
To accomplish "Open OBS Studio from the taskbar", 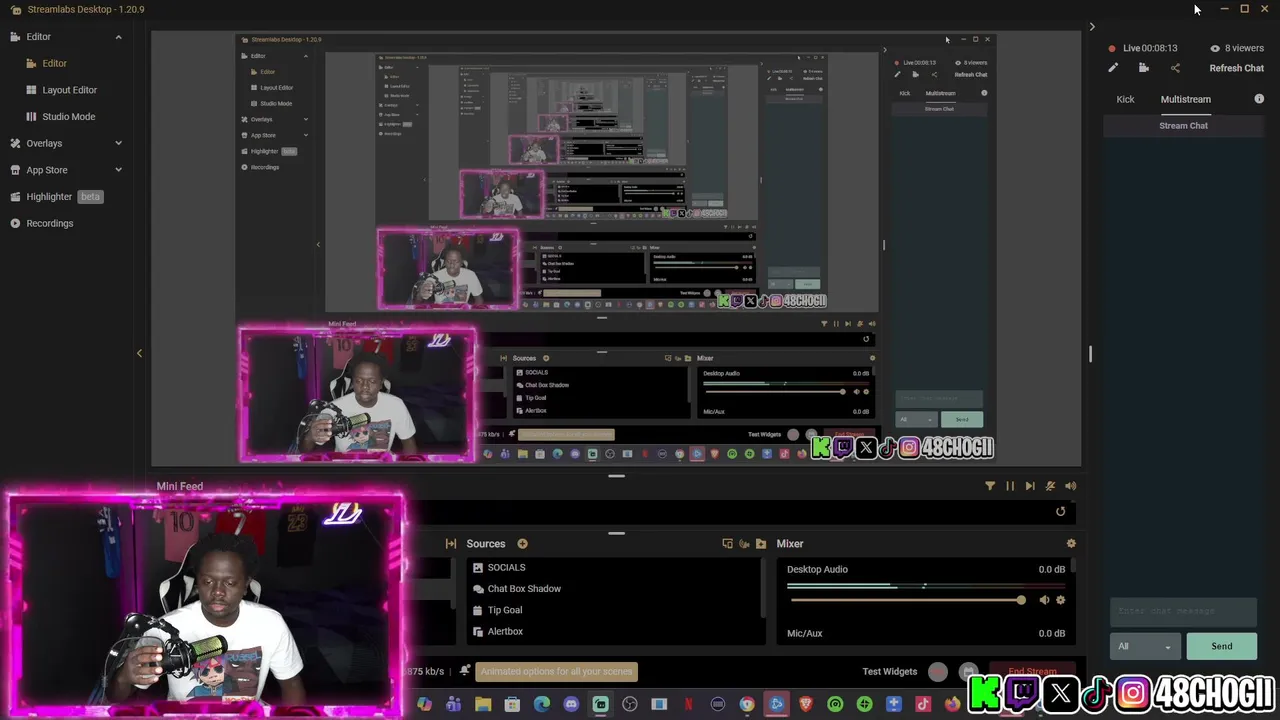I will [630, 704].
